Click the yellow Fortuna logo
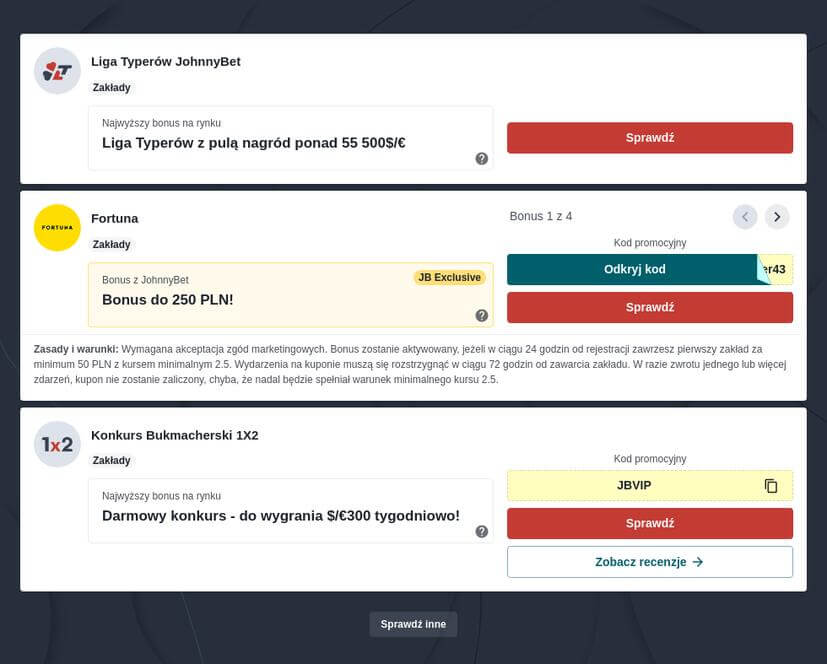Screen dimensions: 827x664 point(57,228)
